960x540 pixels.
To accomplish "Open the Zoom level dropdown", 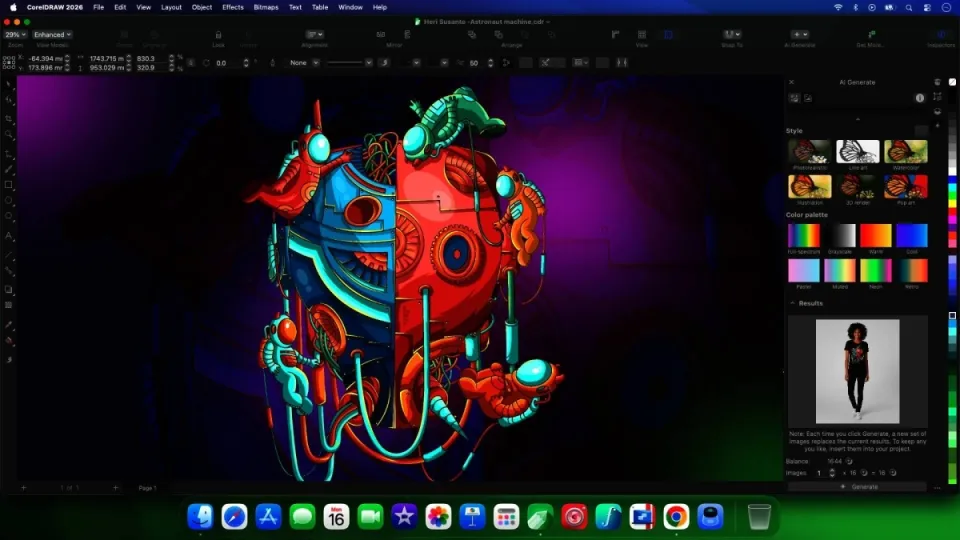I will pos(15,35).
